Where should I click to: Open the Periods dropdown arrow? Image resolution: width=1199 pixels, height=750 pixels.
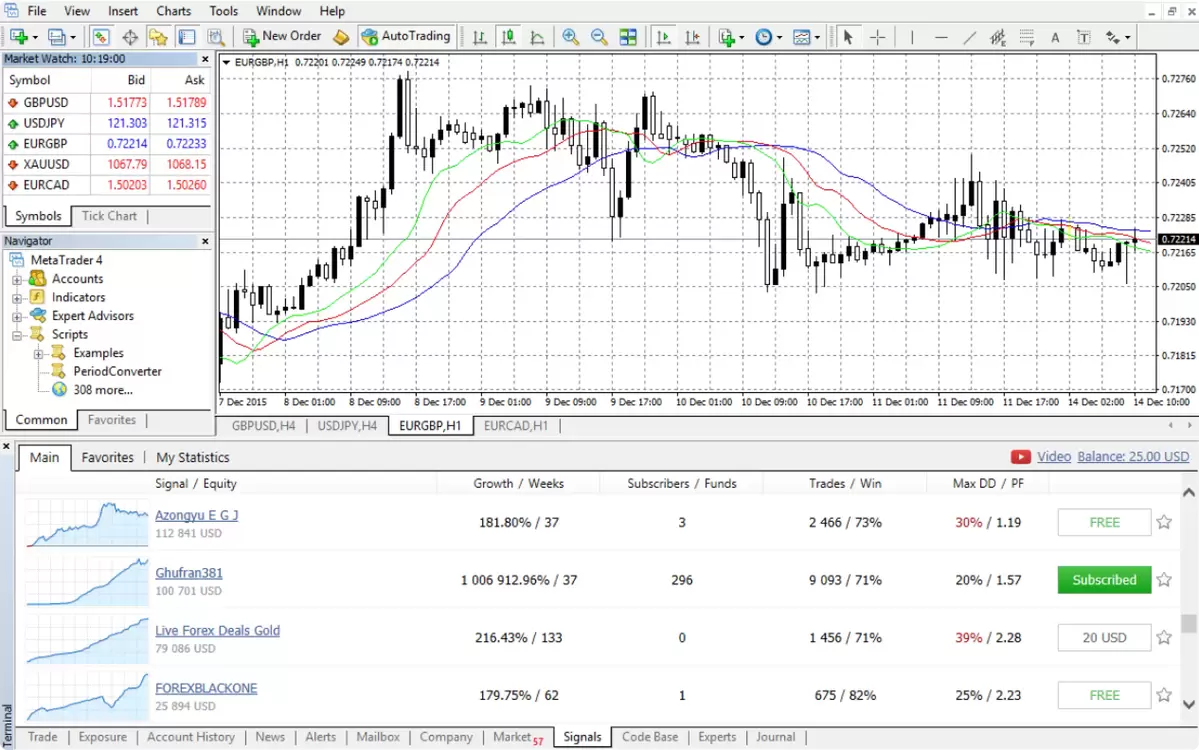[779, 37]
